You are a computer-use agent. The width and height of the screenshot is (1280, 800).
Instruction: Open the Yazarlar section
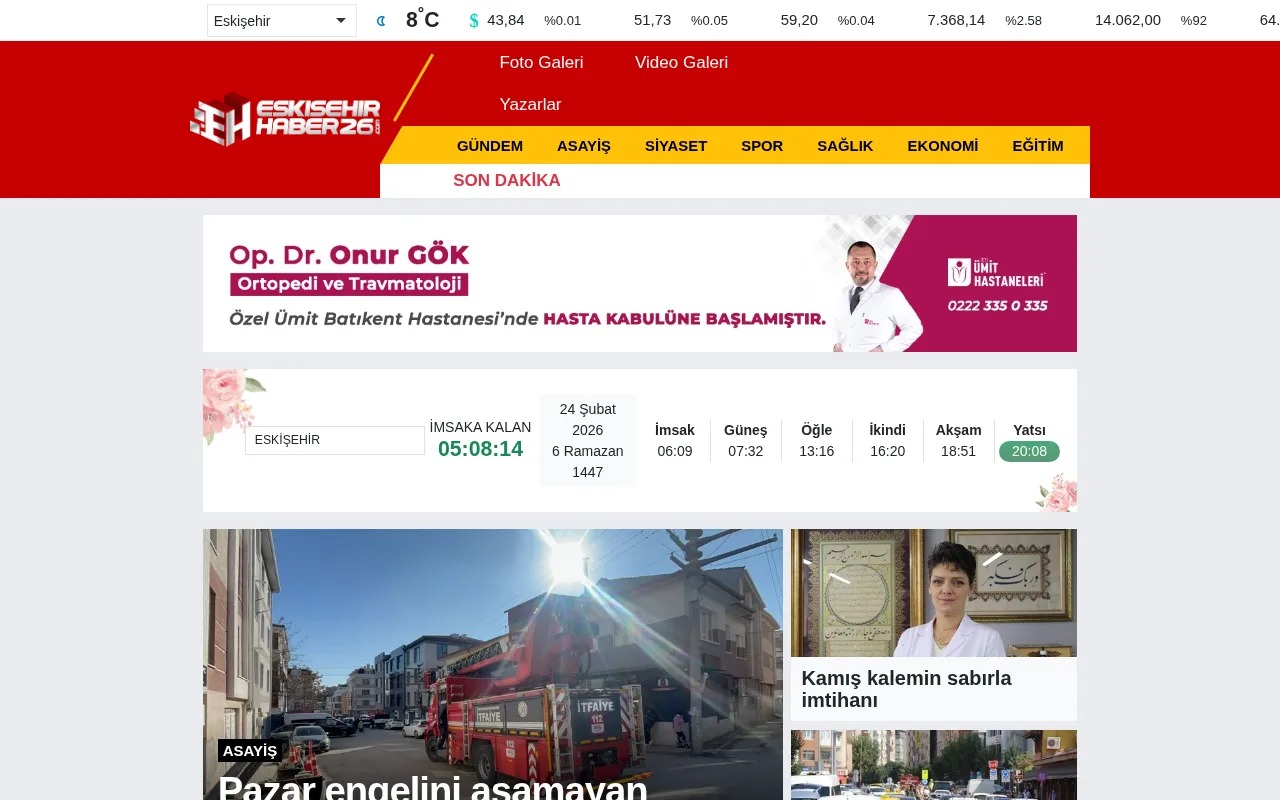[530, 104]
